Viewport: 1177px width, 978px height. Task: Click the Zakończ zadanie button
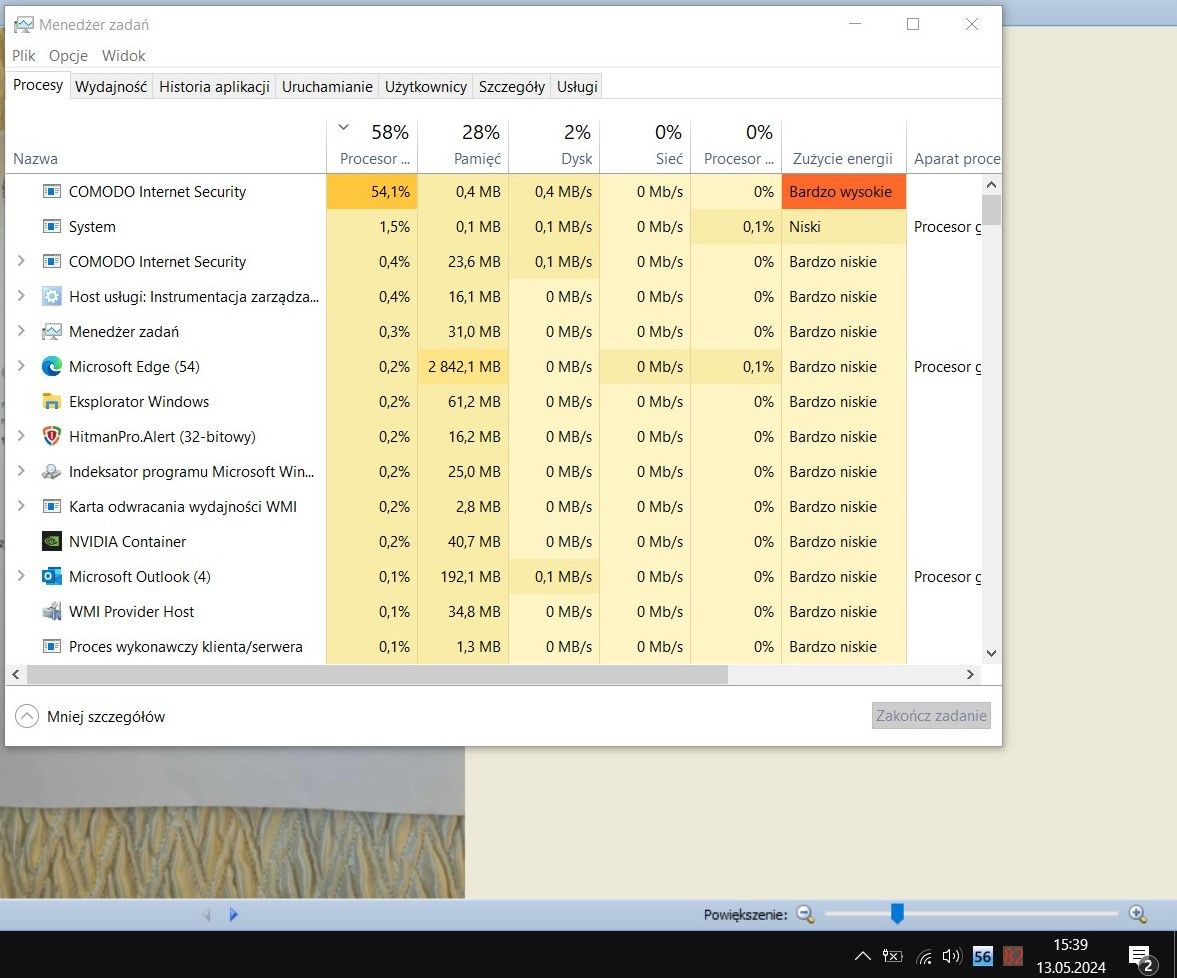(x=931, y=715)
